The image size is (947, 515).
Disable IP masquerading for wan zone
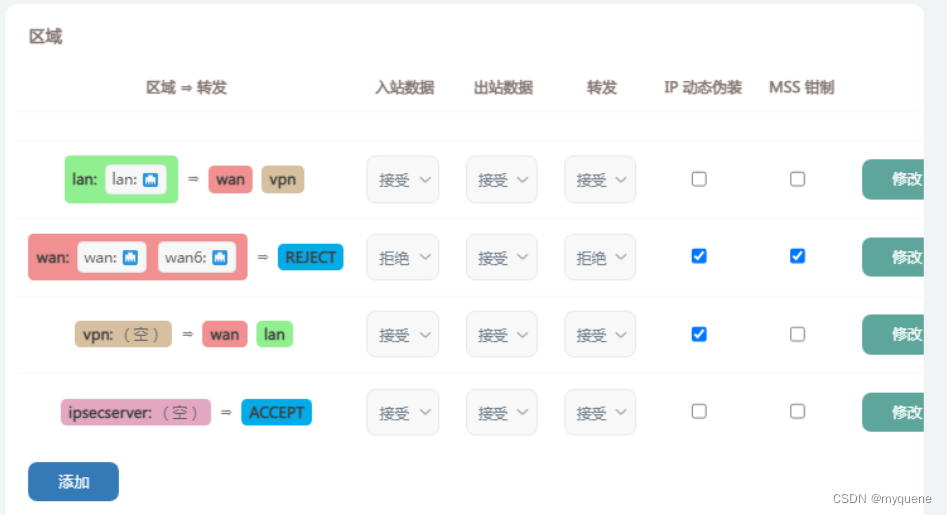(x=699, y=256)
